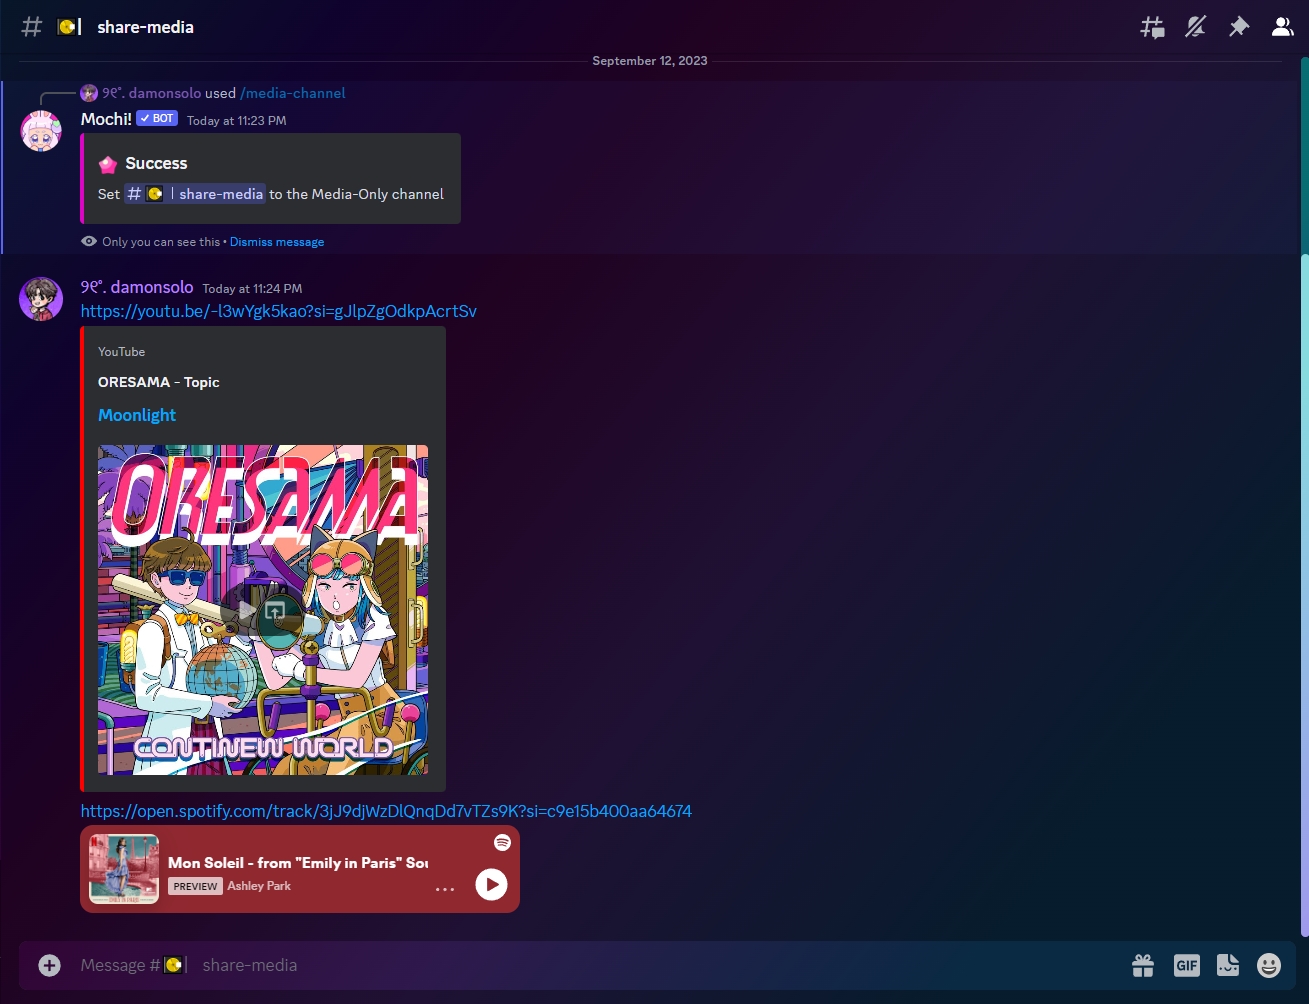Open the Spotify embed three-dots menu
Image resolution: width=1309 pixels, height=1004 pixels.
(x=445, y=888)
